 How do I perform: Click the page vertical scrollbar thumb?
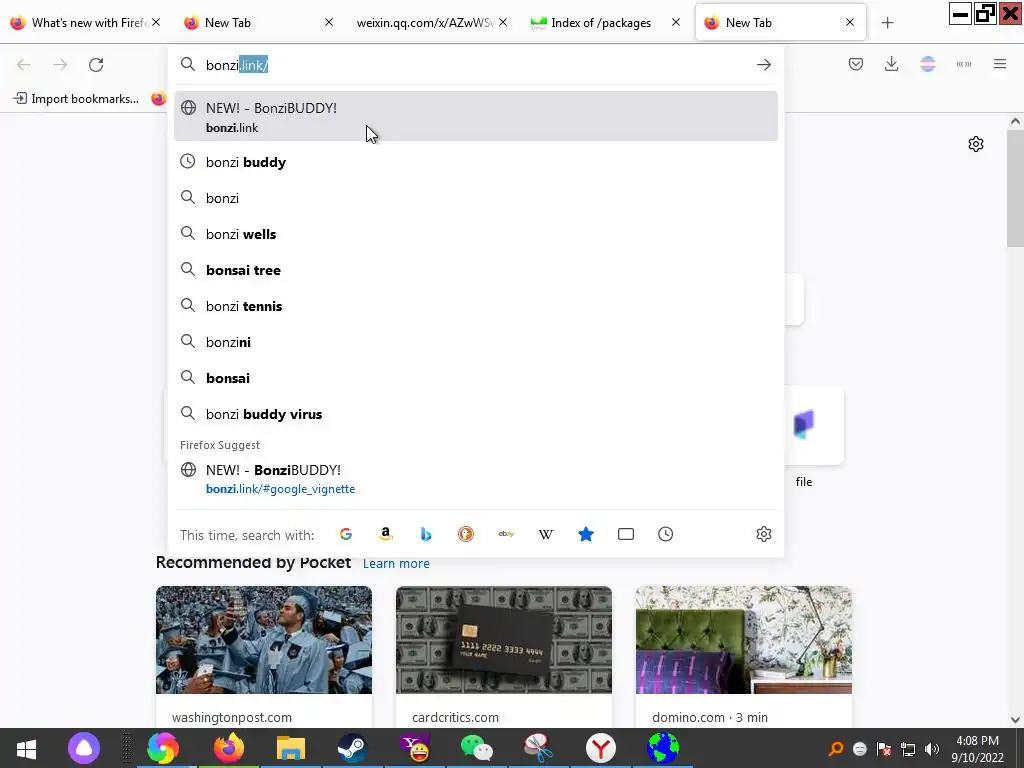(1015, 189)
